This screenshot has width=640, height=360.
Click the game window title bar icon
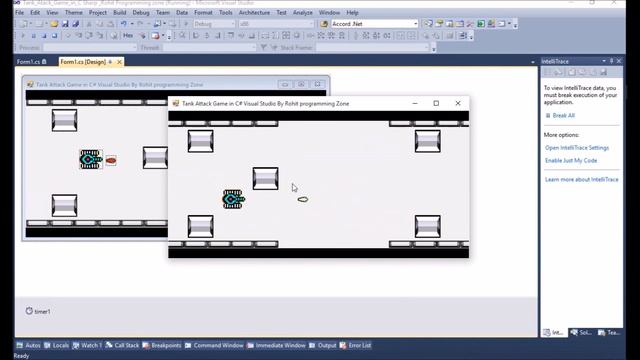[176, 103]
